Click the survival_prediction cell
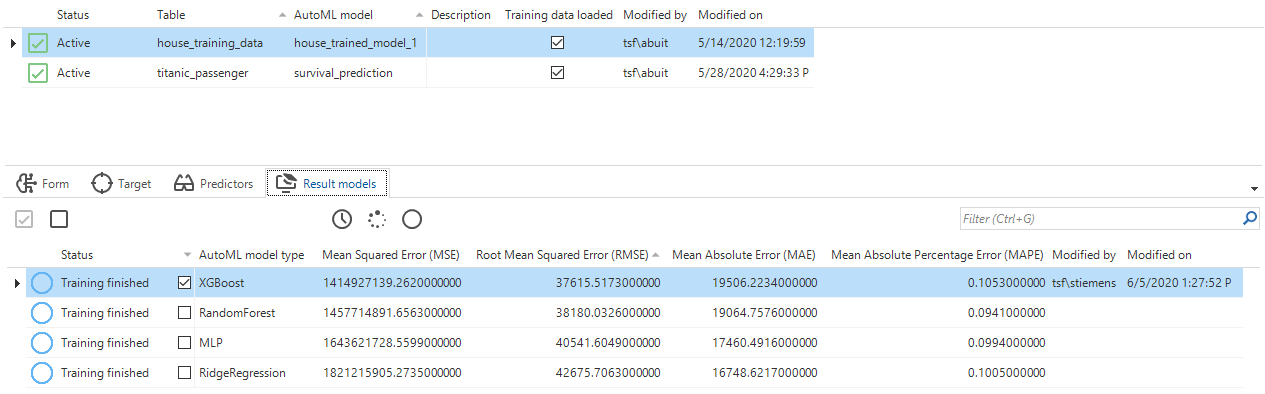 pyautogui.click(x=343, y=73)
